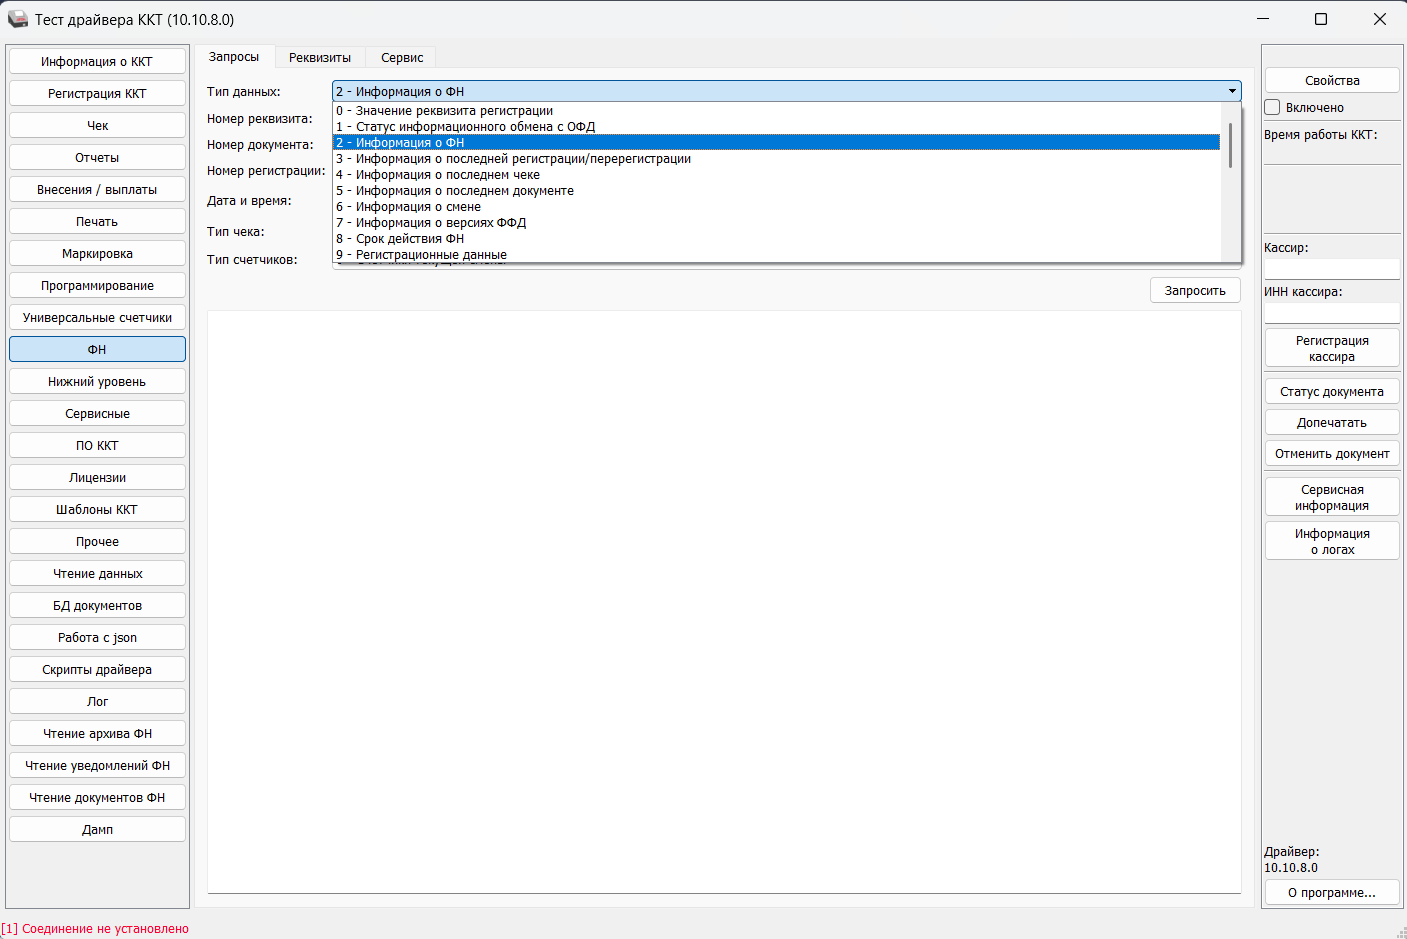Click Сервисная информация button
1407x939 pixels.
[x=1332, y=497]
